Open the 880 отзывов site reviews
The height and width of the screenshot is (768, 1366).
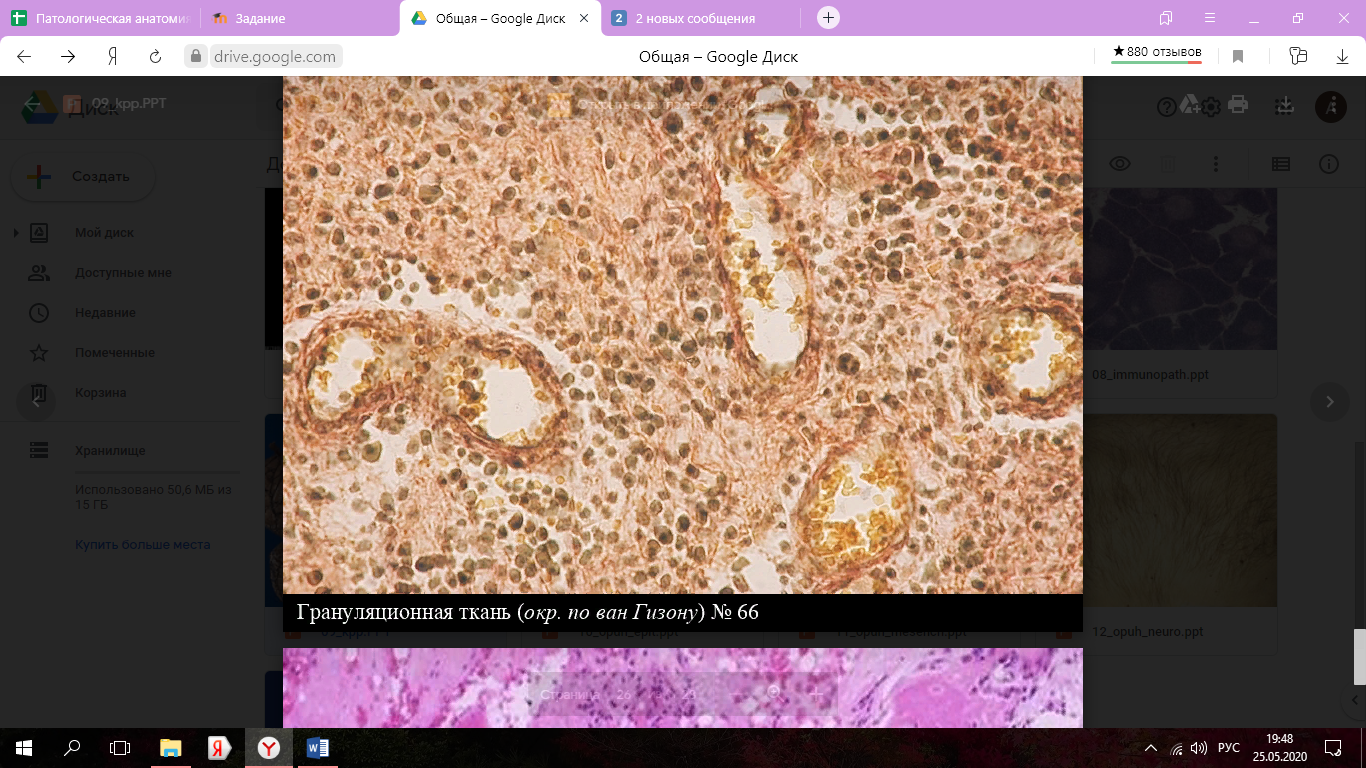point(1157,53)
